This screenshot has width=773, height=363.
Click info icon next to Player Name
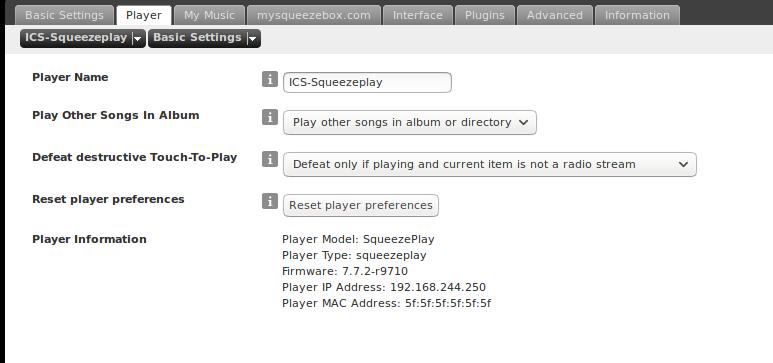coord(270,79)
